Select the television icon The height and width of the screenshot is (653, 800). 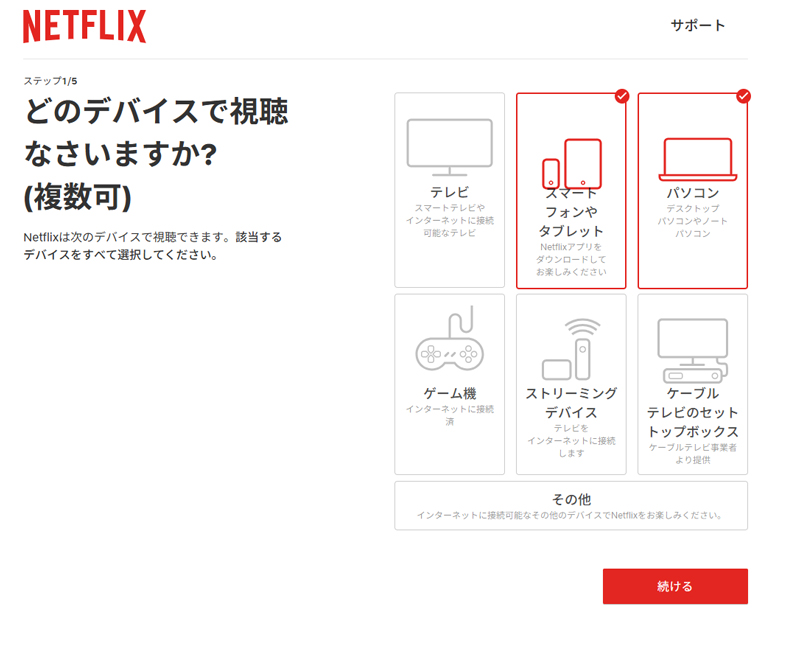449,147
